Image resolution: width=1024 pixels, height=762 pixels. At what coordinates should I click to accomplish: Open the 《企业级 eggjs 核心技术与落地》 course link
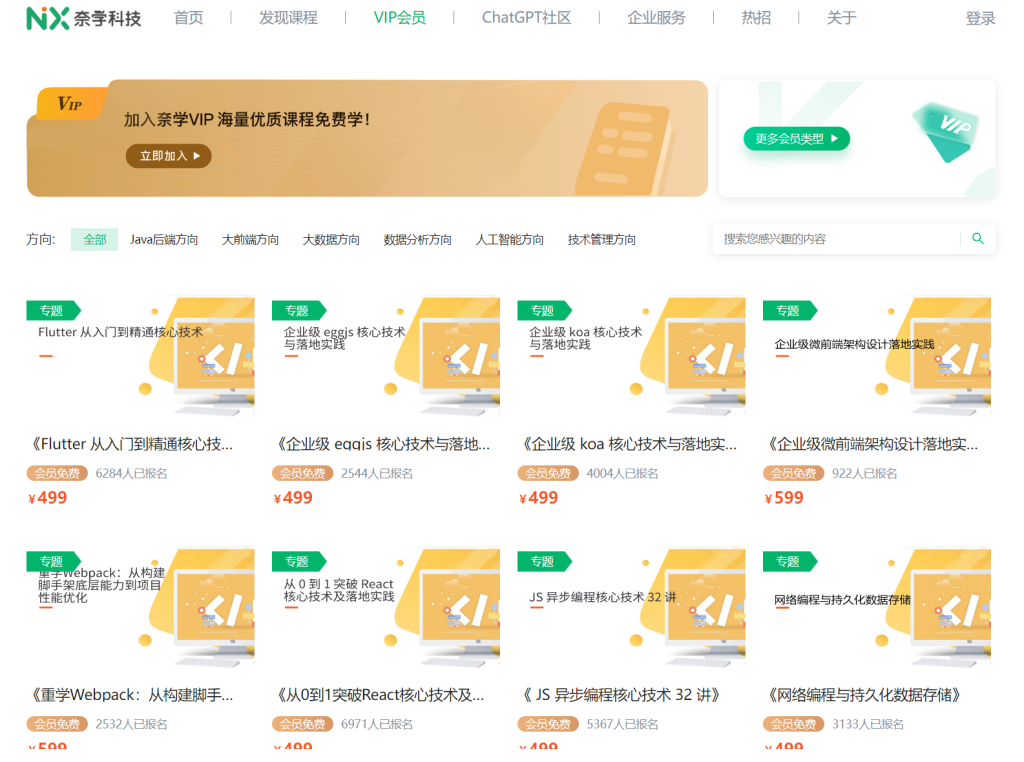point(383,444)
